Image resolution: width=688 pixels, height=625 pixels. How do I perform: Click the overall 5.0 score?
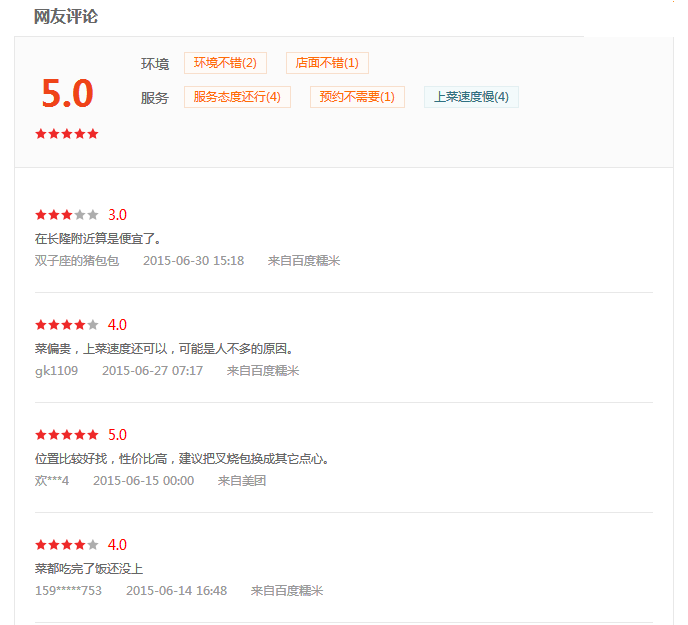click(68, 93)
